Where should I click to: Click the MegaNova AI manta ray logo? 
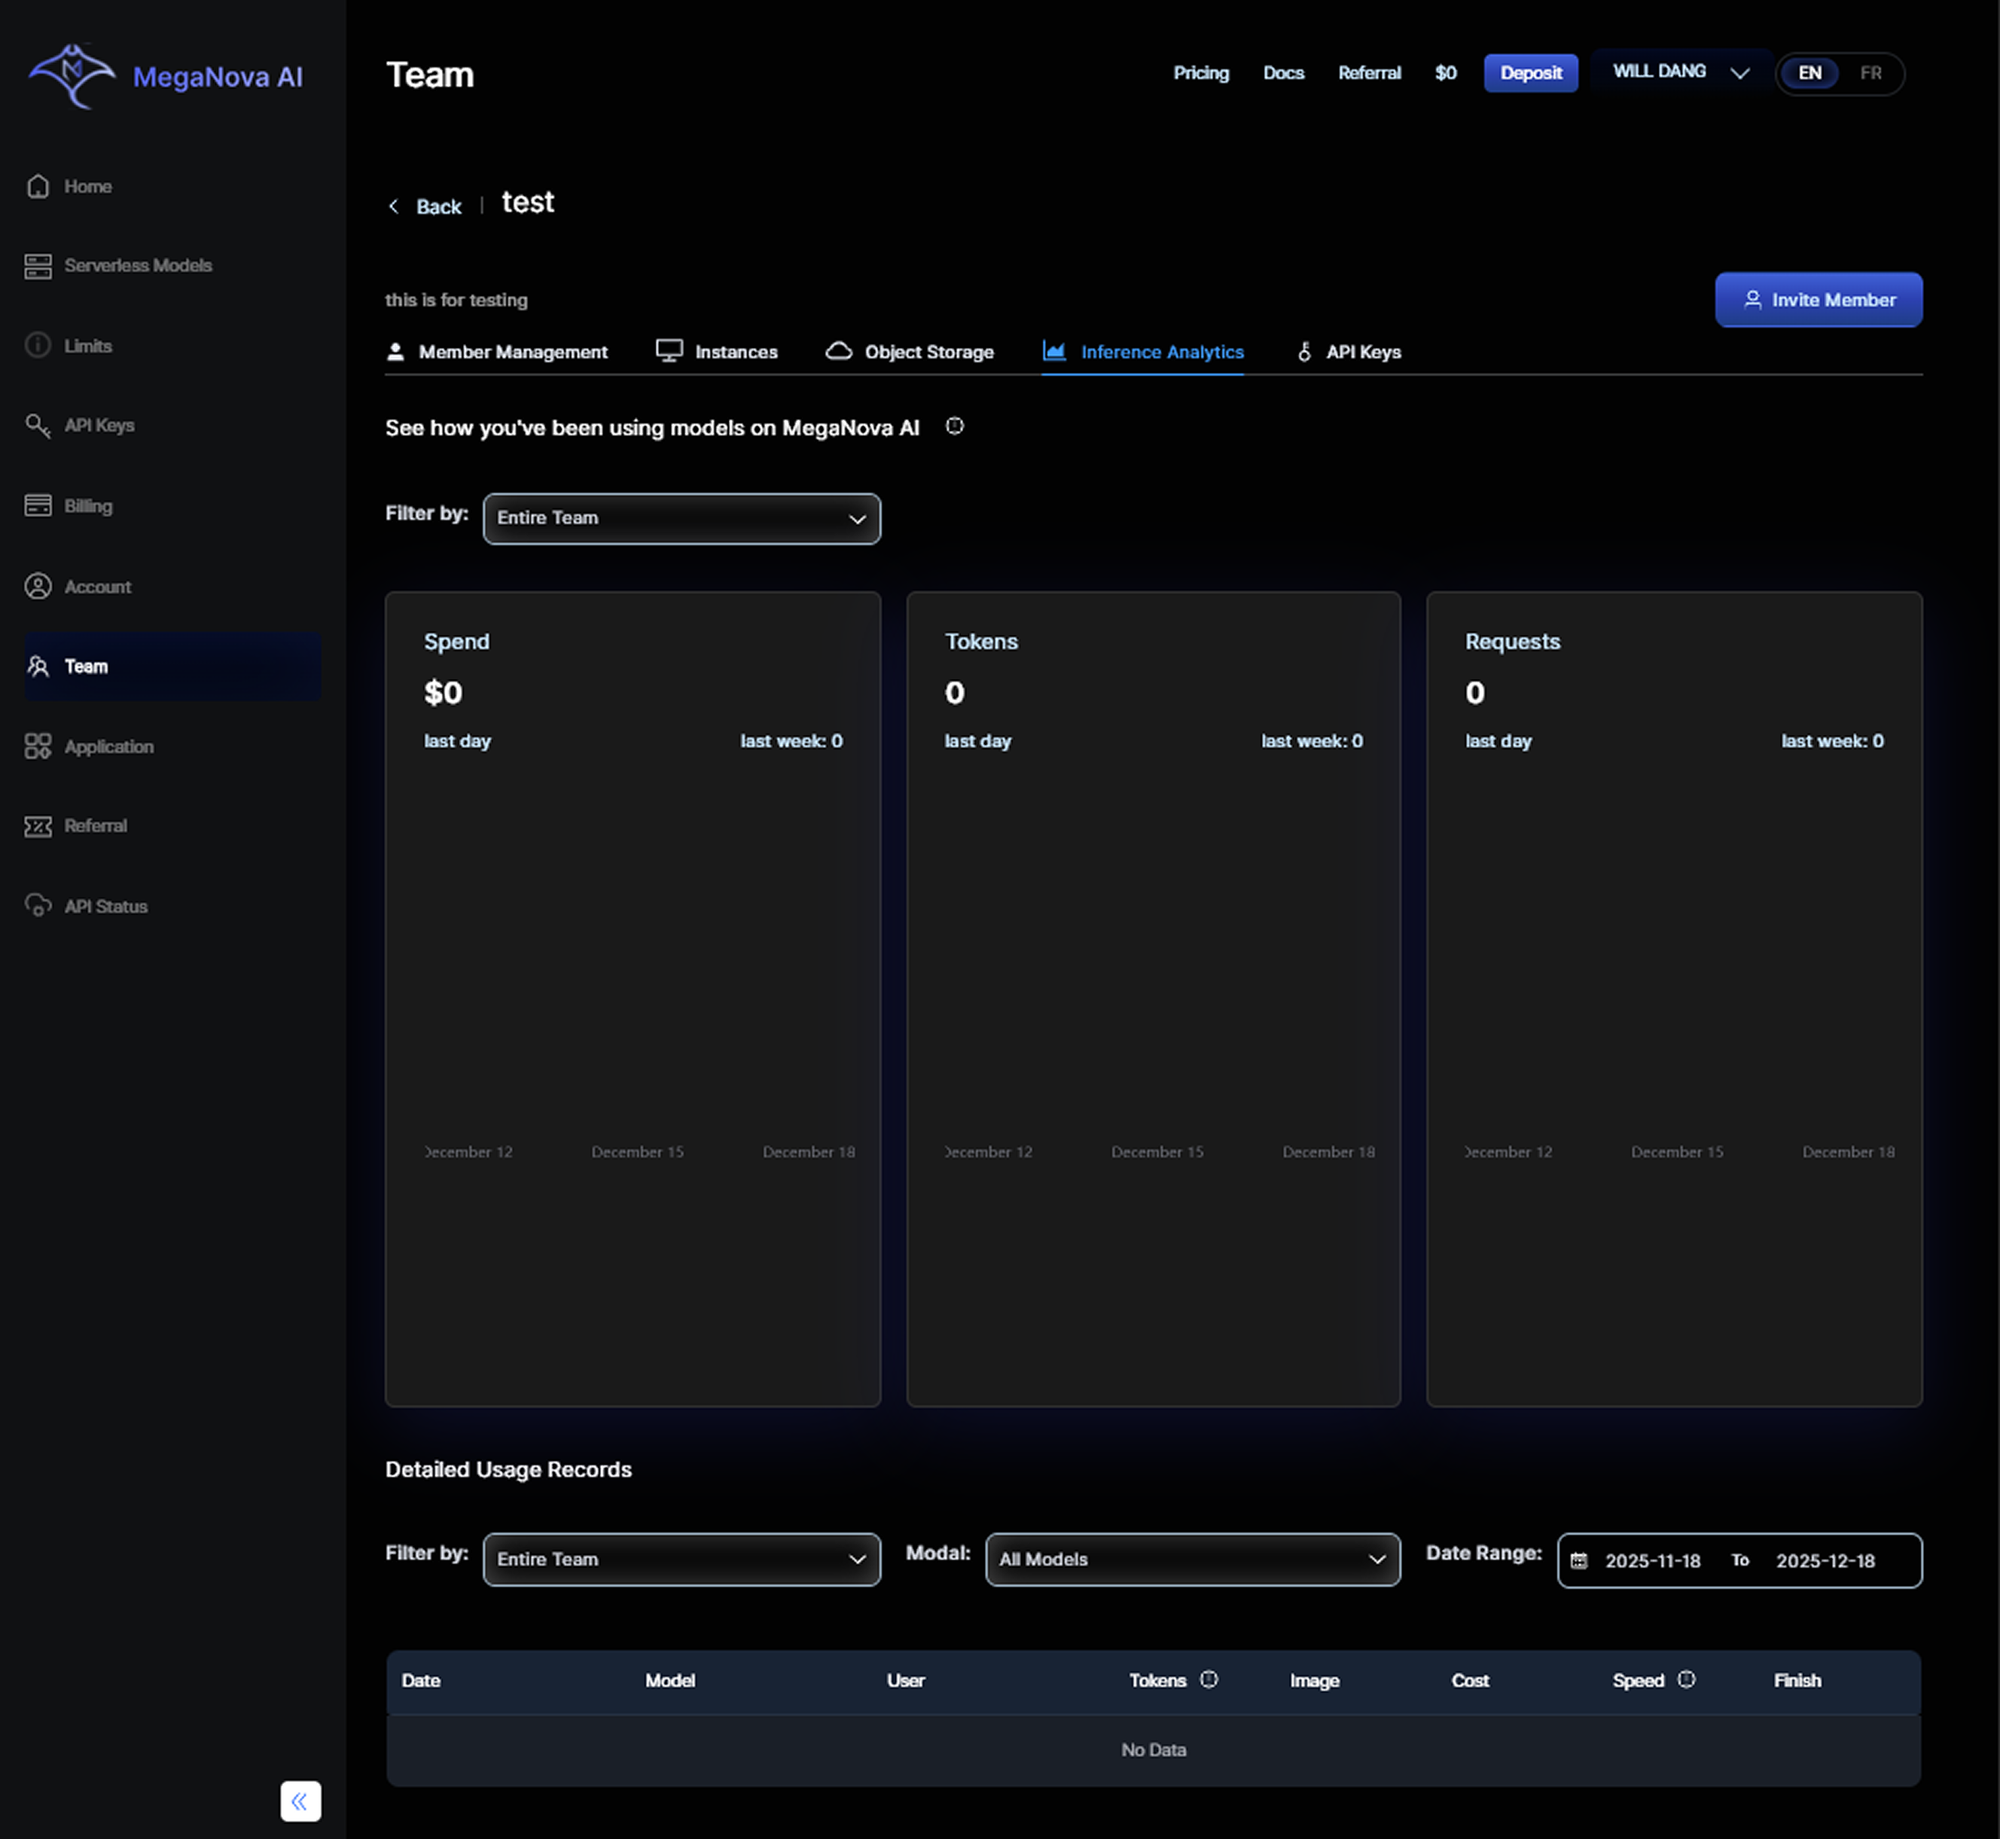71,75
